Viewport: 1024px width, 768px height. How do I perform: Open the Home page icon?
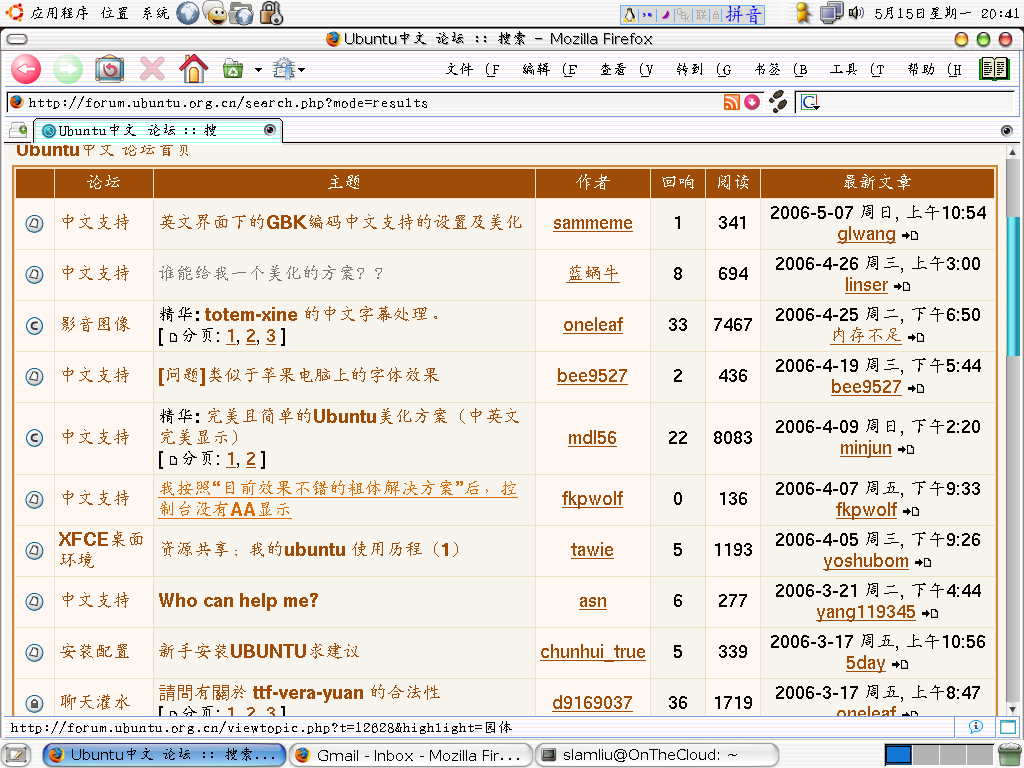click(x=193, y=69)
